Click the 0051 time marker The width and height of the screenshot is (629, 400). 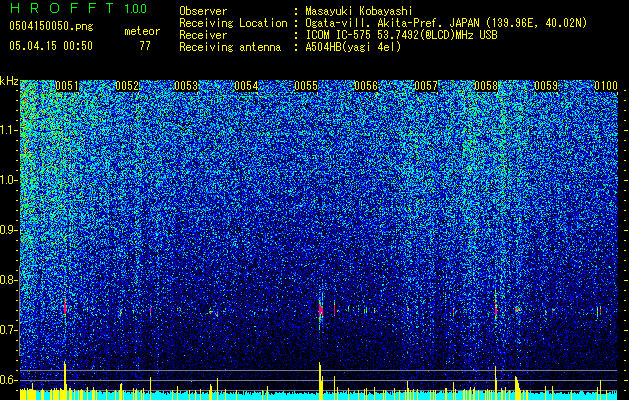[x=67, y=86]
